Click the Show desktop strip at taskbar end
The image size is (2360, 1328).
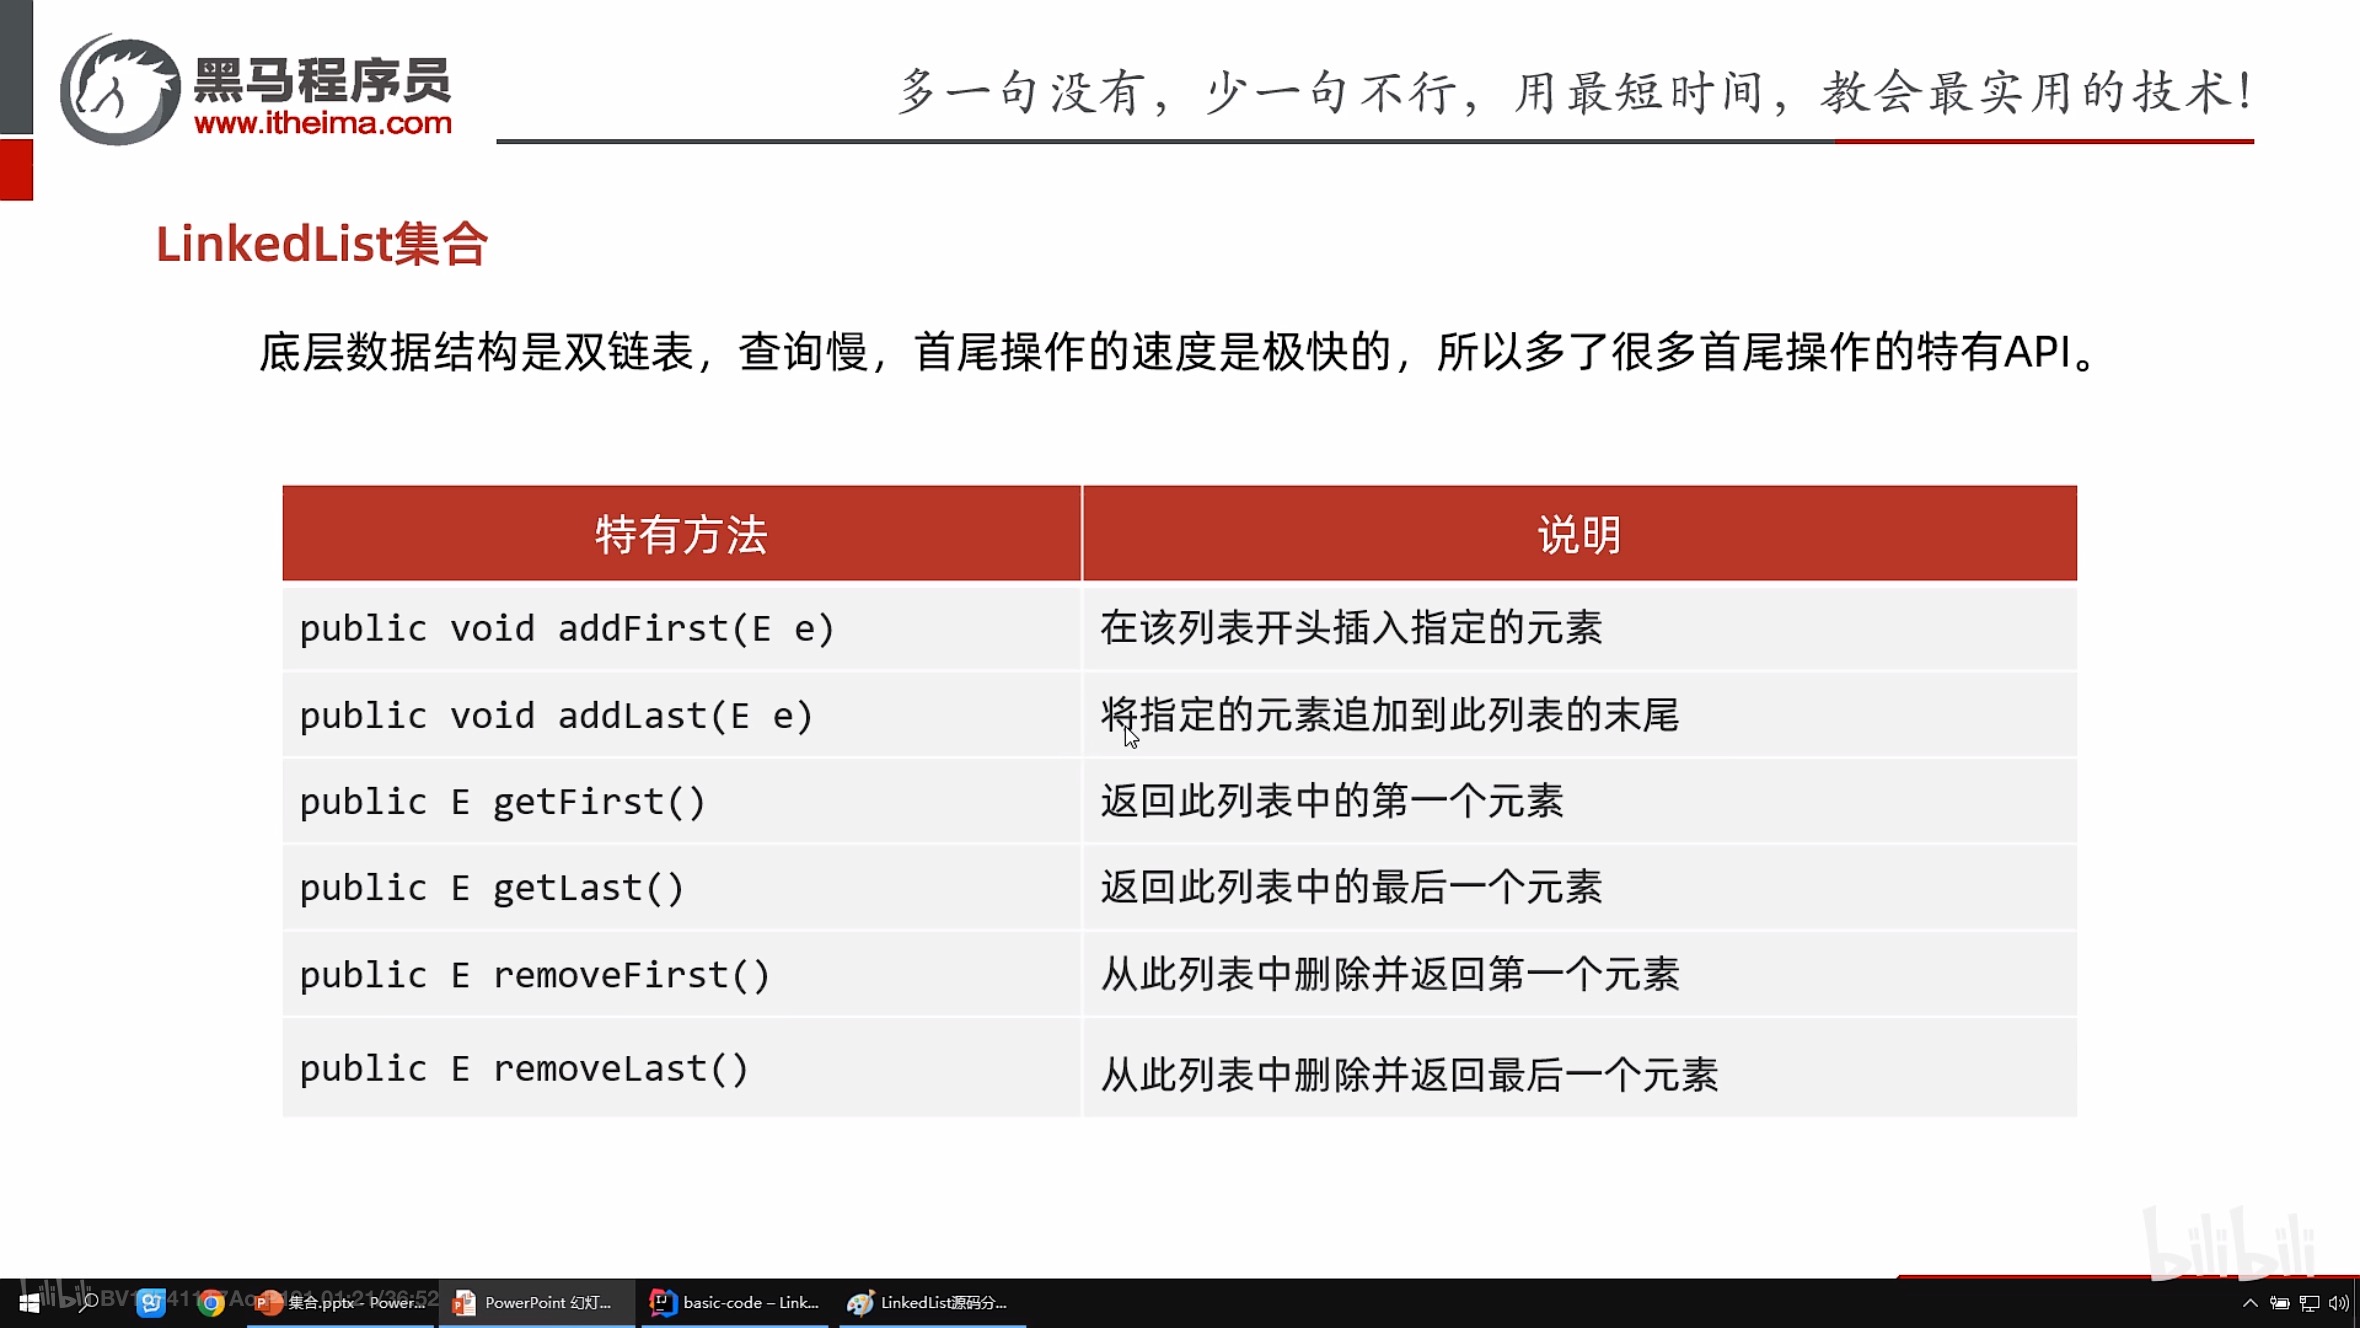tap(2356, 1303)
